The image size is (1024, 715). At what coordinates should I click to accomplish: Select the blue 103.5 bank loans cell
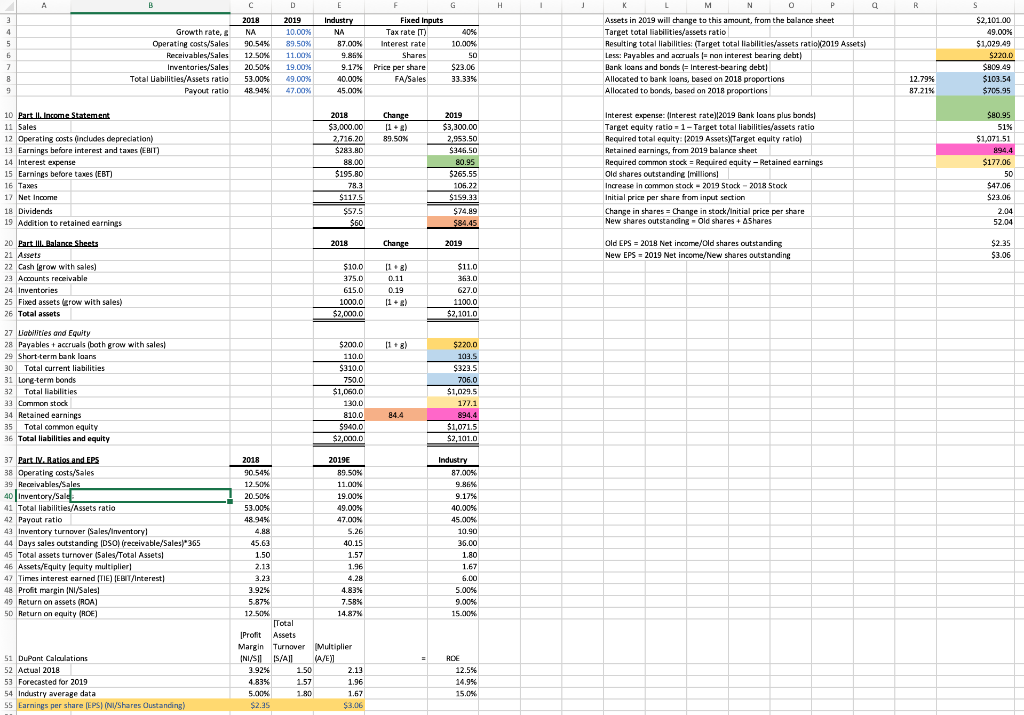453,357
